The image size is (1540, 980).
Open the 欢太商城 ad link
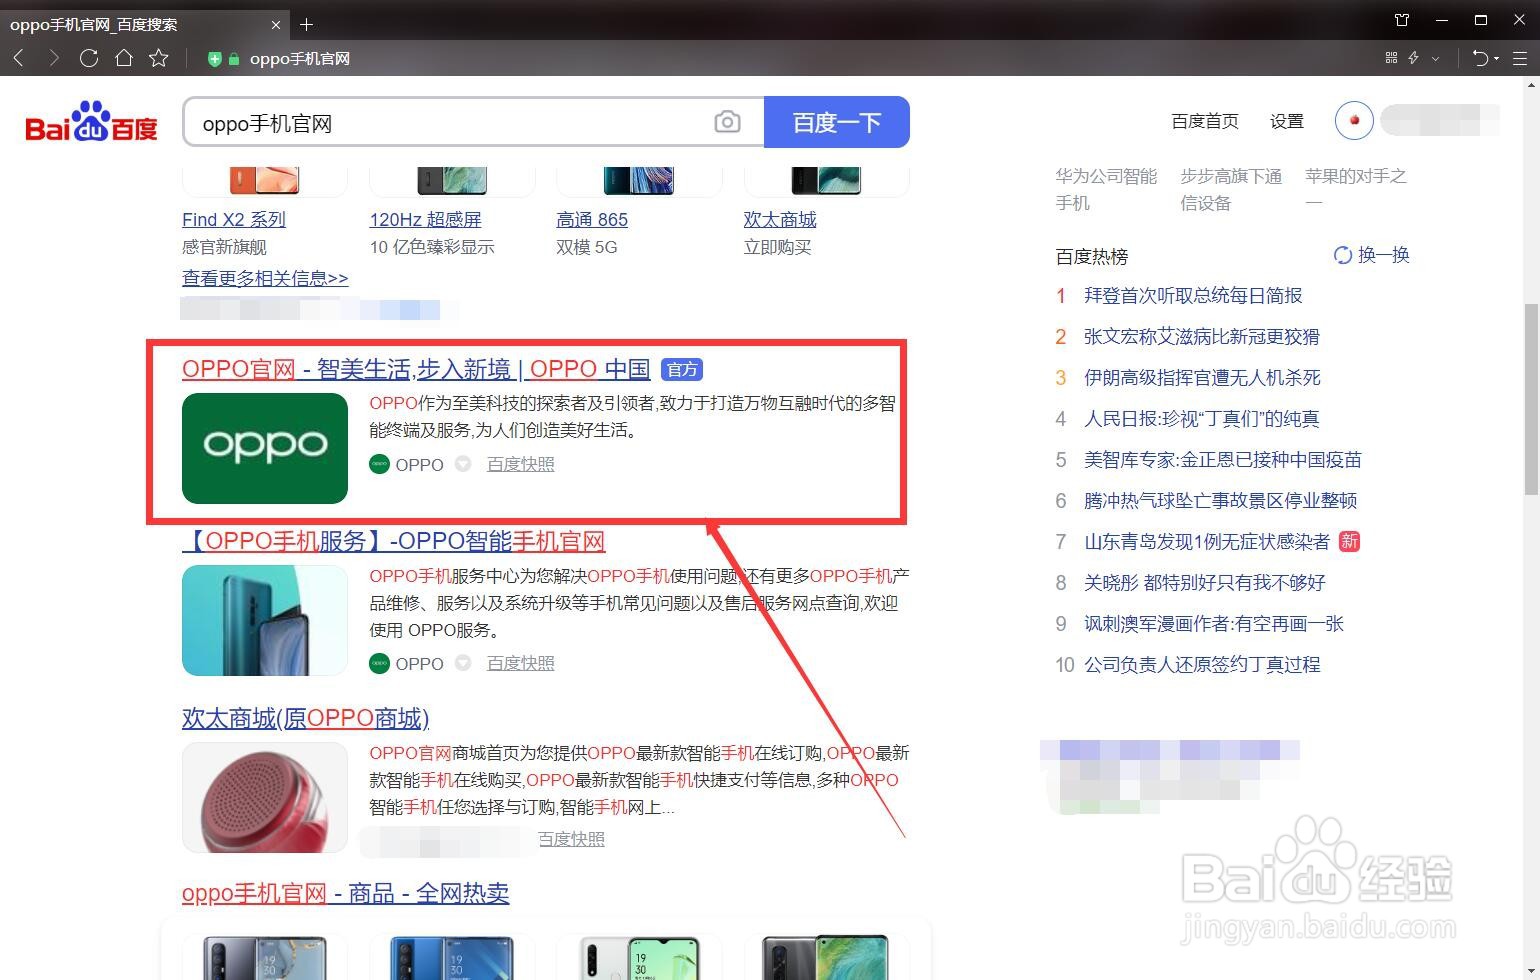(x=780, y=220)
